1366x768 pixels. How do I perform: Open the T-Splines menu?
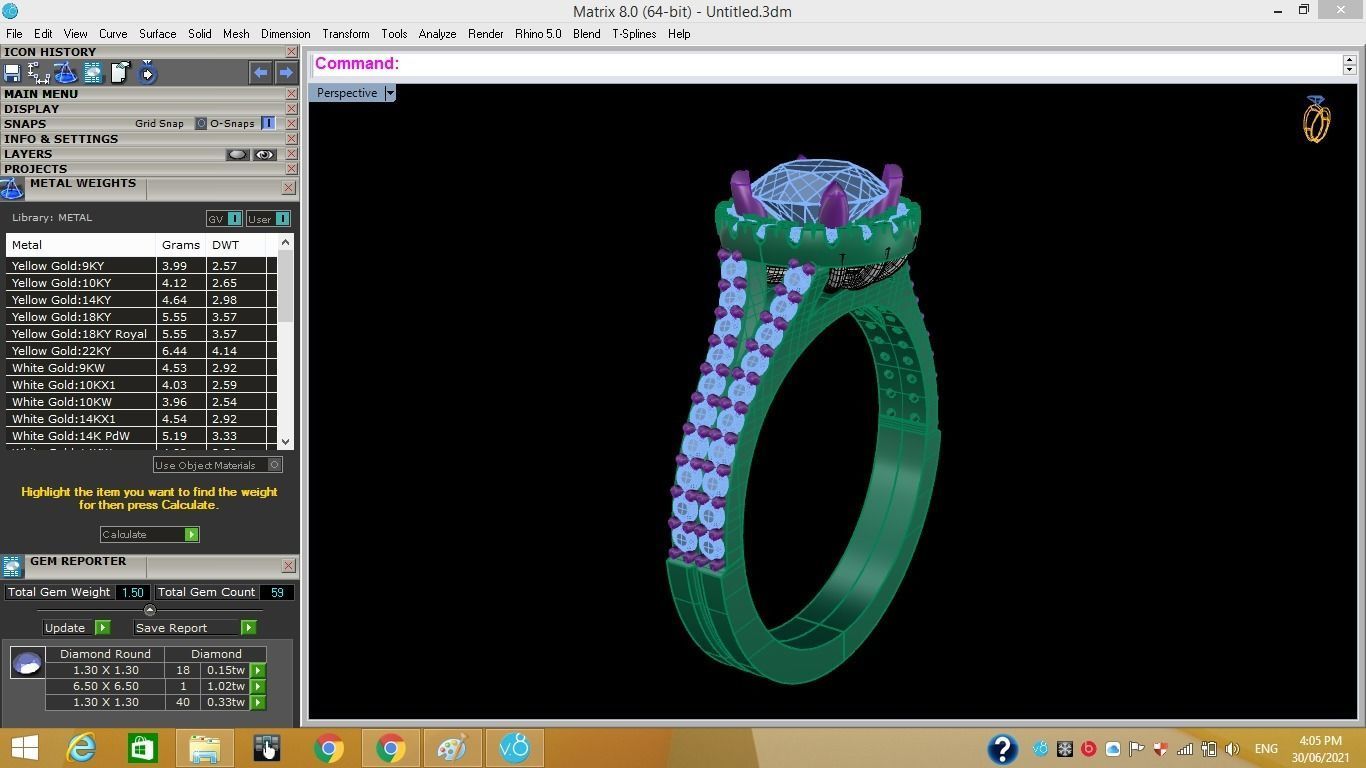coord(634,33)
